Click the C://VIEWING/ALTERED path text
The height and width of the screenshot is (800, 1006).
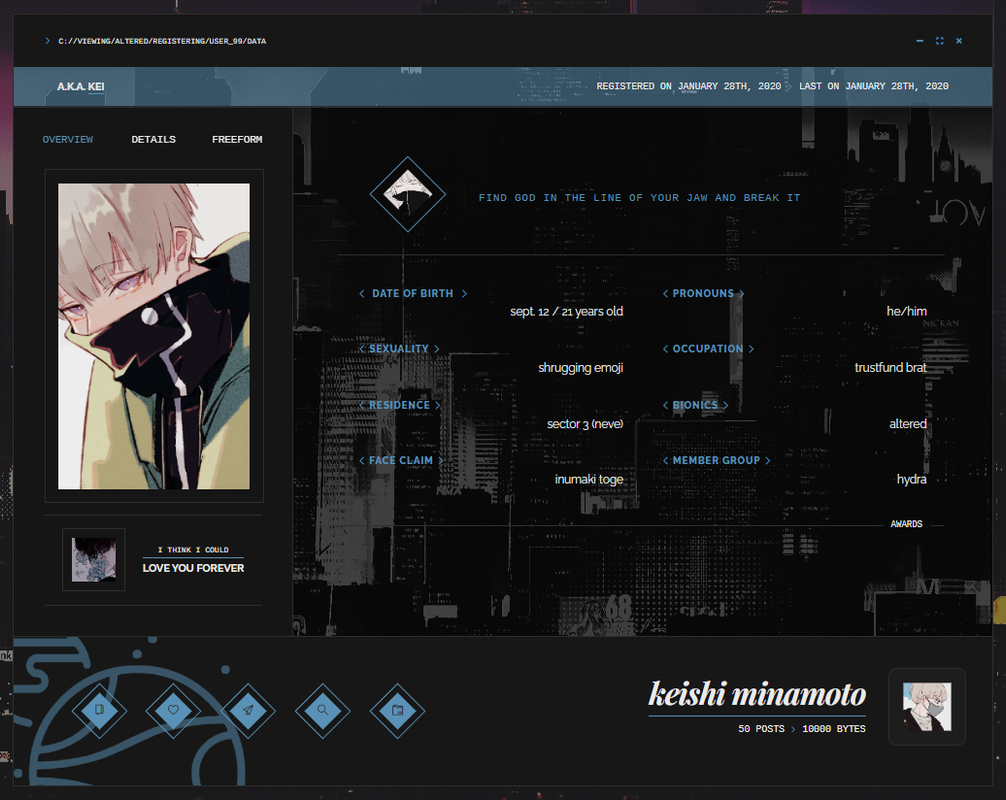click(162, 41)
